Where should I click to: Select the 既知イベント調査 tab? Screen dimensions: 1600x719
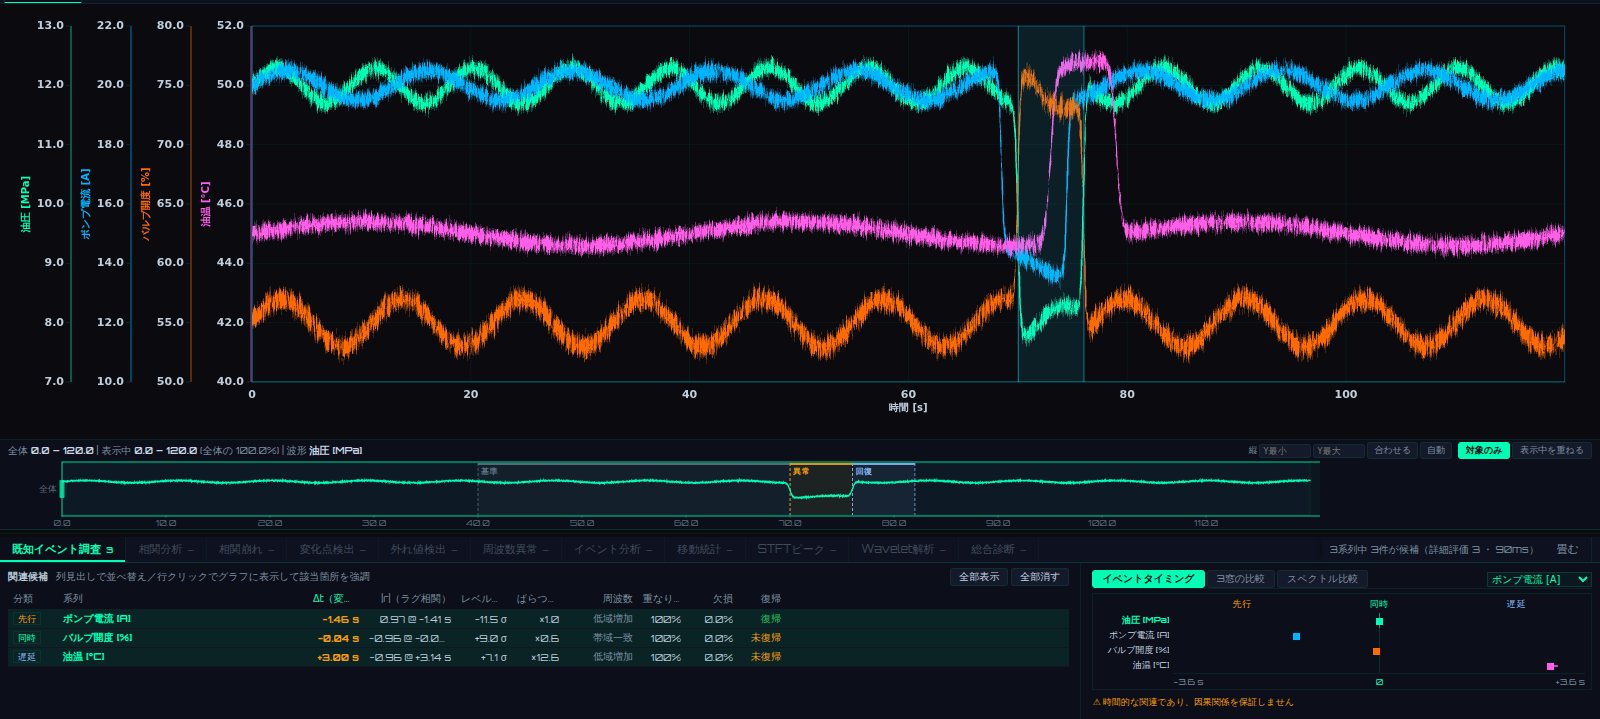click(62, 549)
